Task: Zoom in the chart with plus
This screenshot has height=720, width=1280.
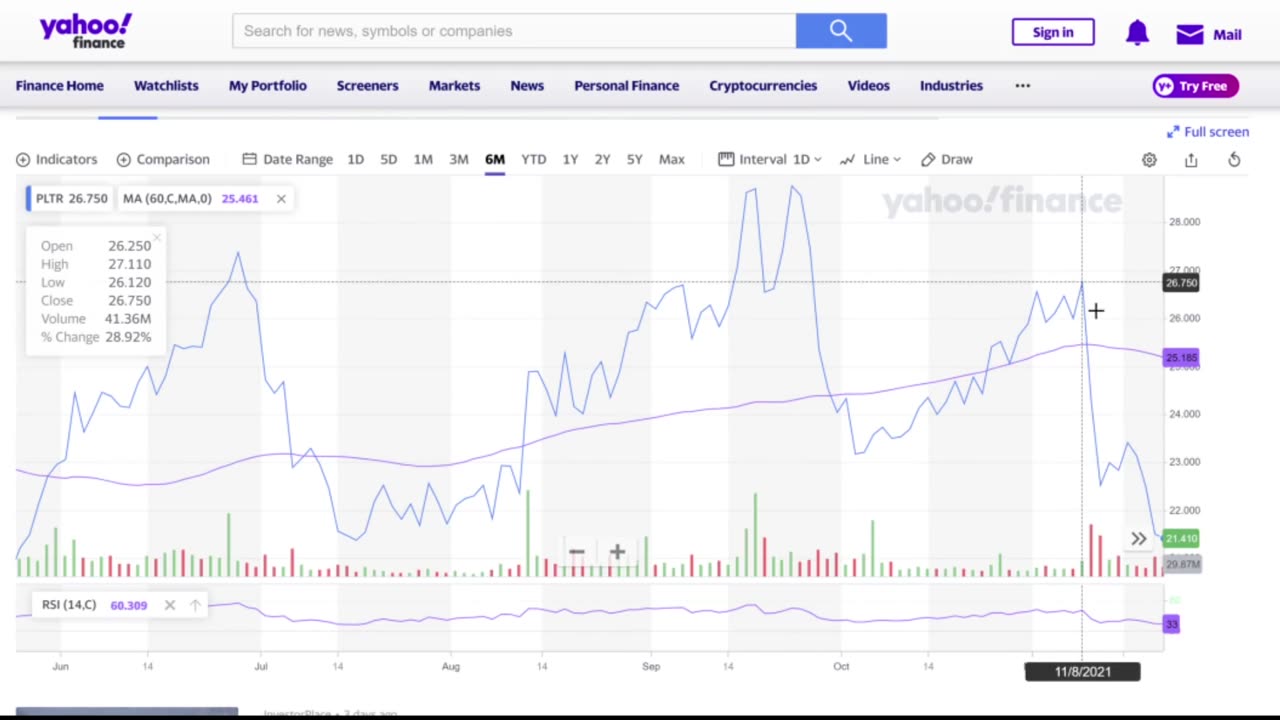Action: point(617,552)
